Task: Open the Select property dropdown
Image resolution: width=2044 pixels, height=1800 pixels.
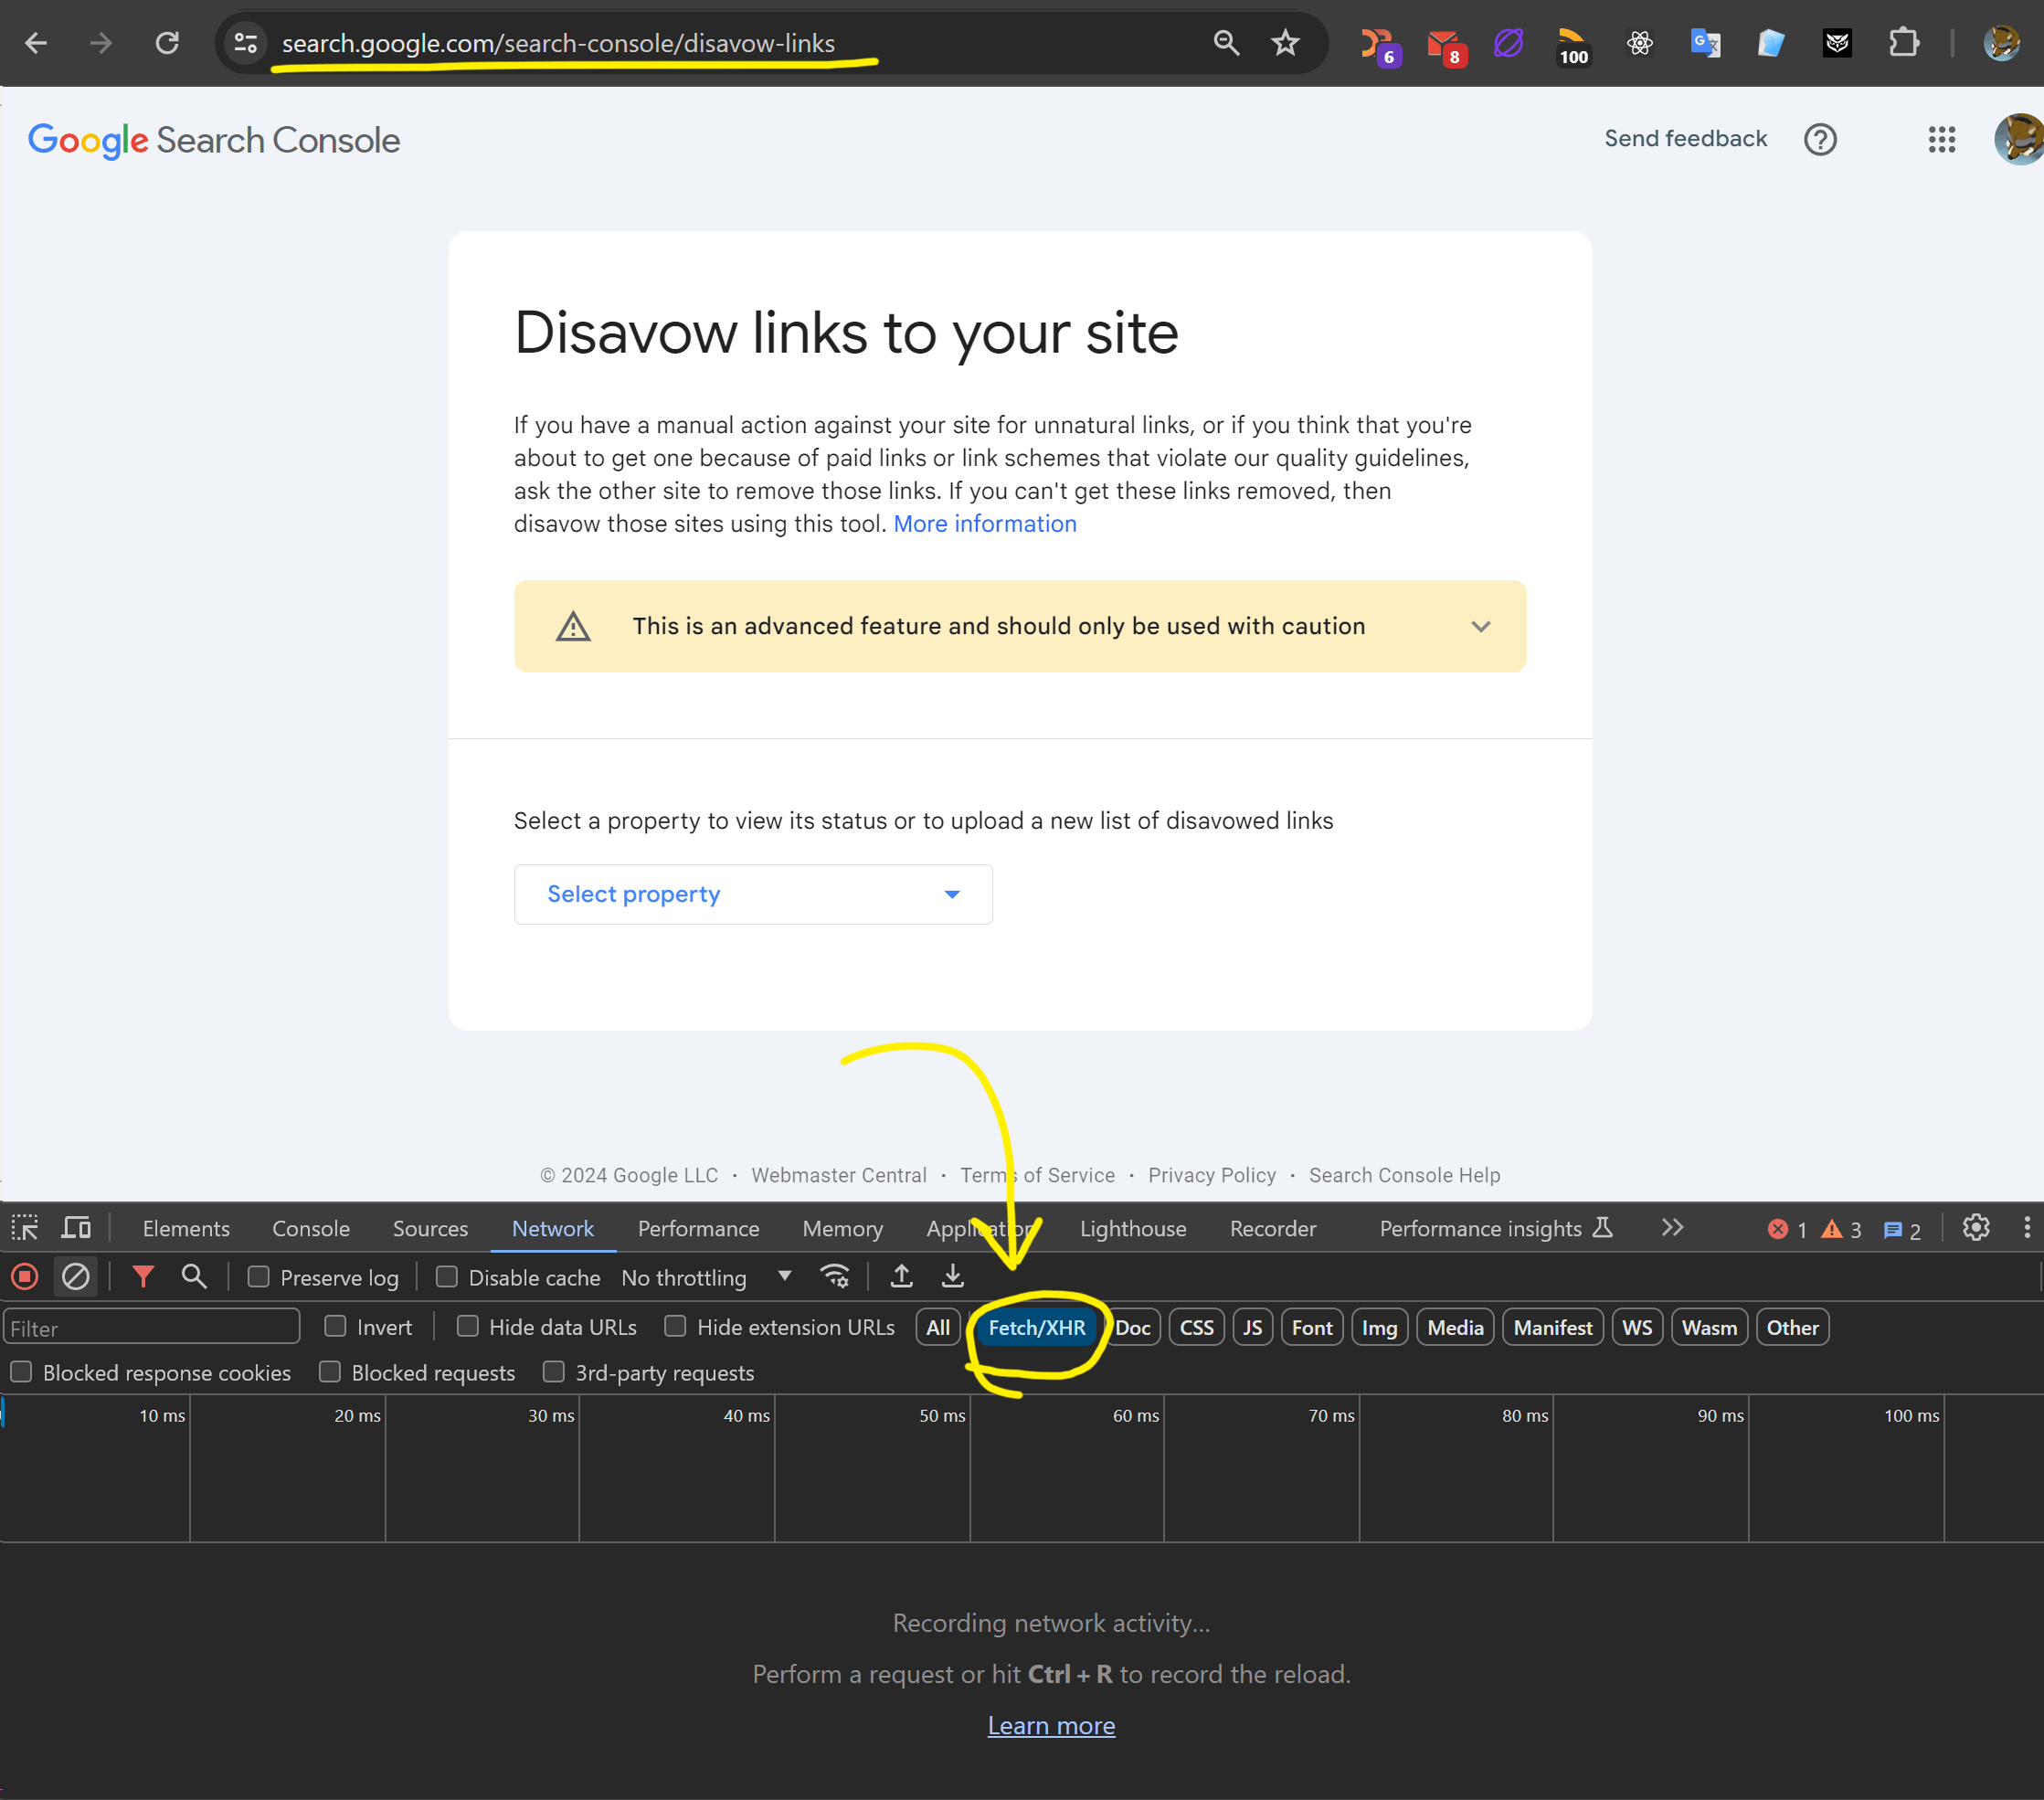Action: point(752,894)
